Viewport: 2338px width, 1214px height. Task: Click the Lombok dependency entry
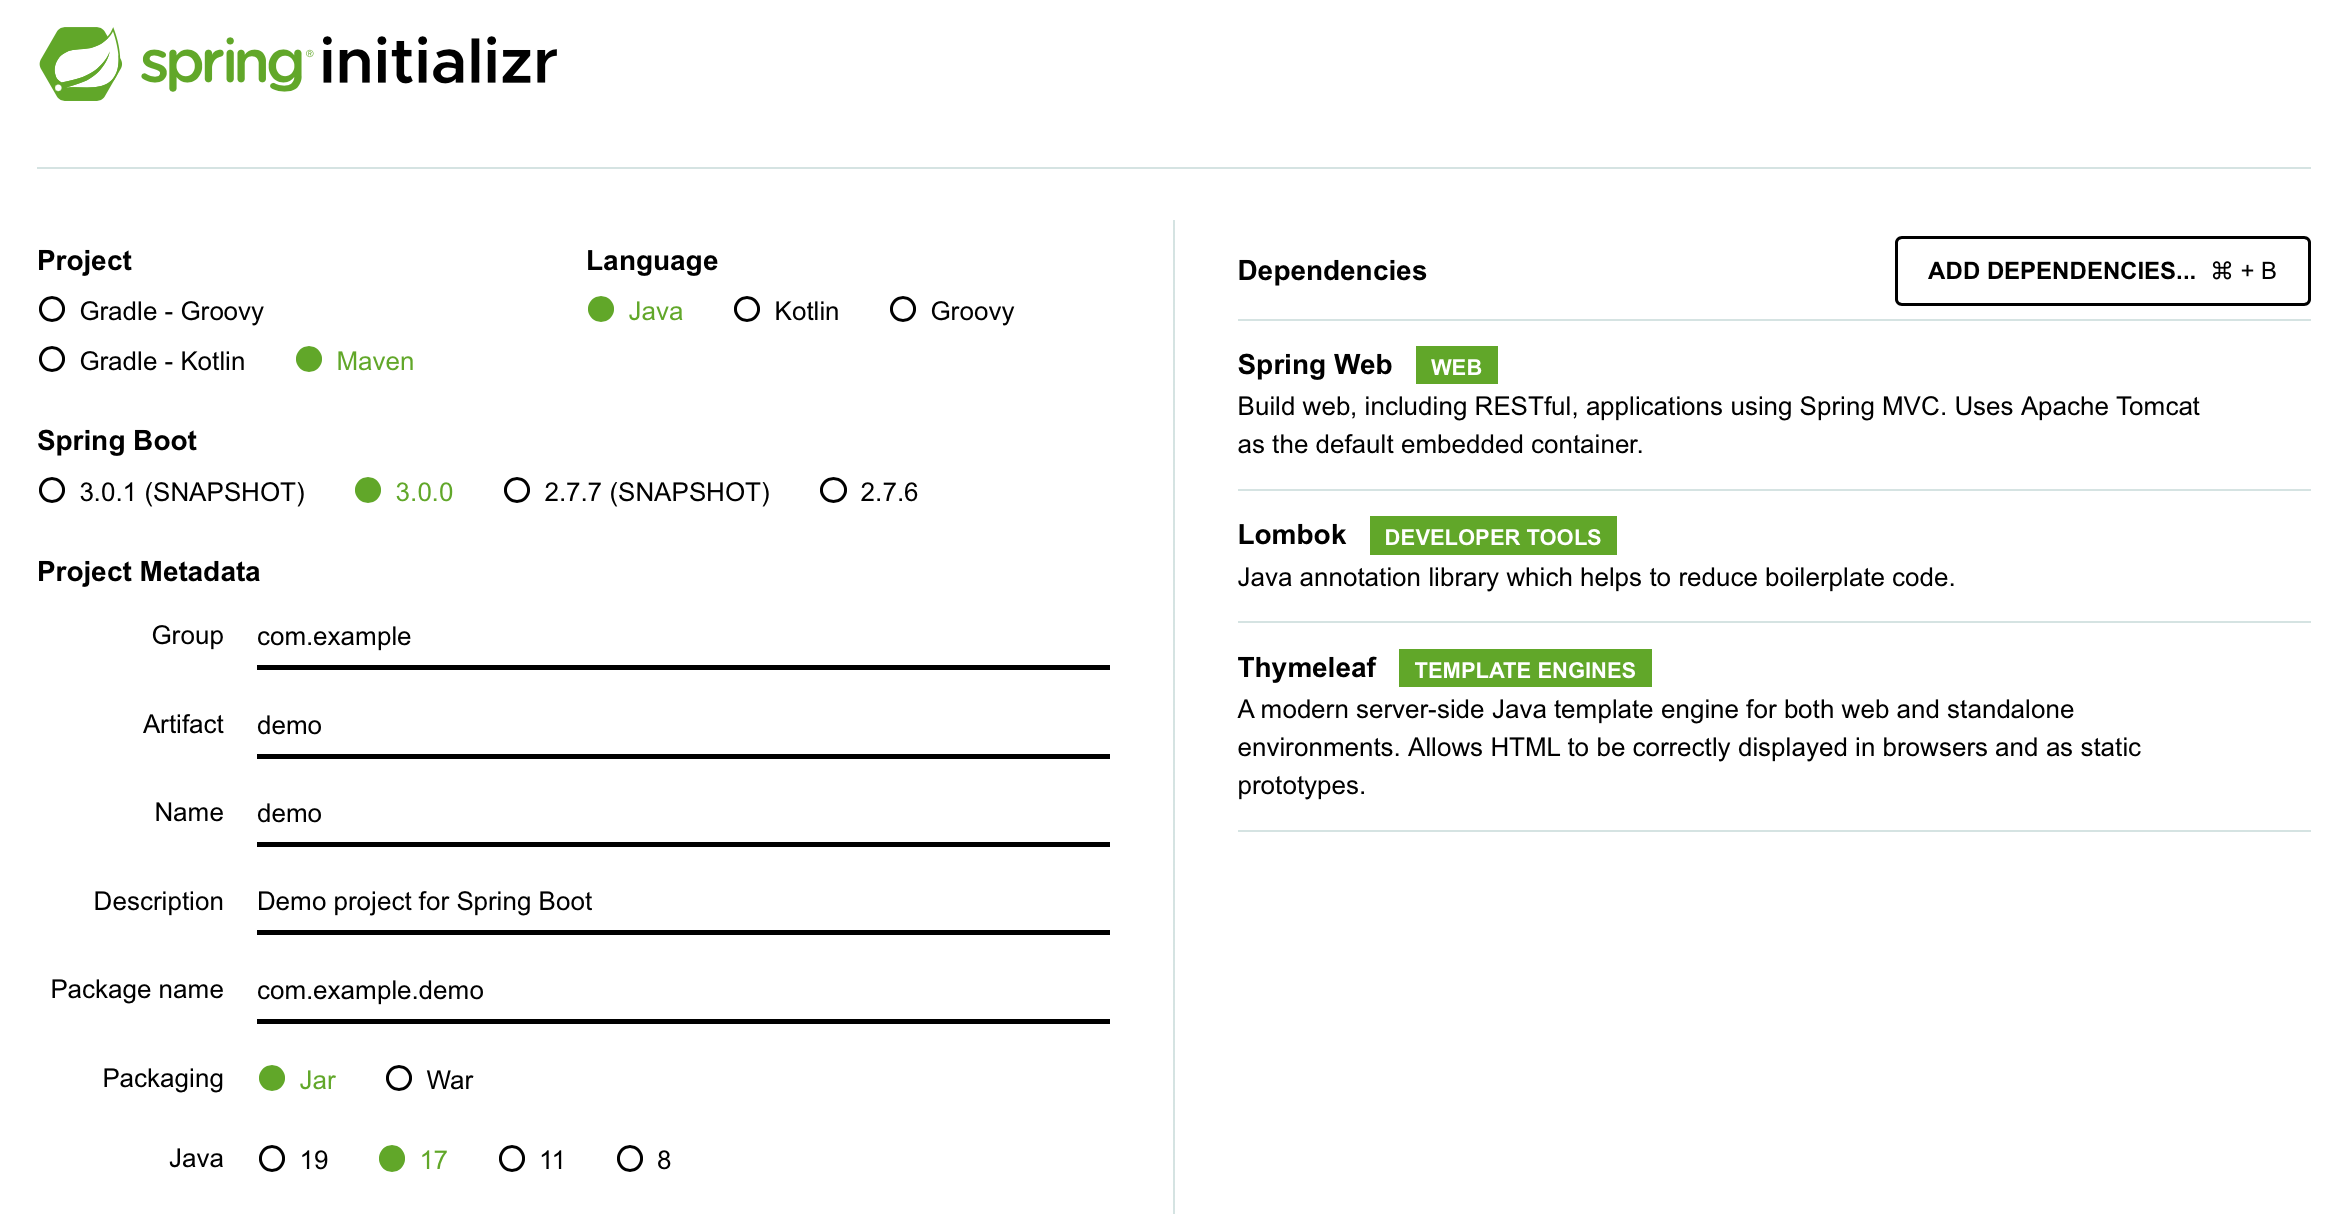(x=1291, y=535)
